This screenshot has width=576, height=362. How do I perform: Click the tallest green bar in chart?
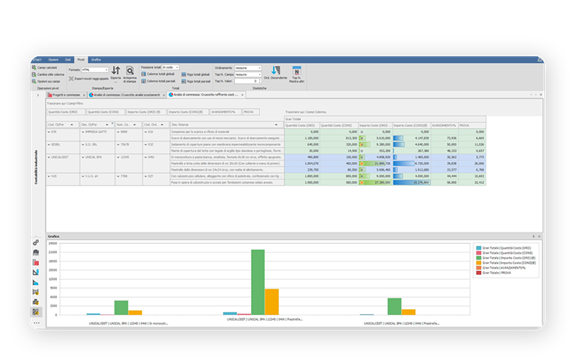click(258, 282)
